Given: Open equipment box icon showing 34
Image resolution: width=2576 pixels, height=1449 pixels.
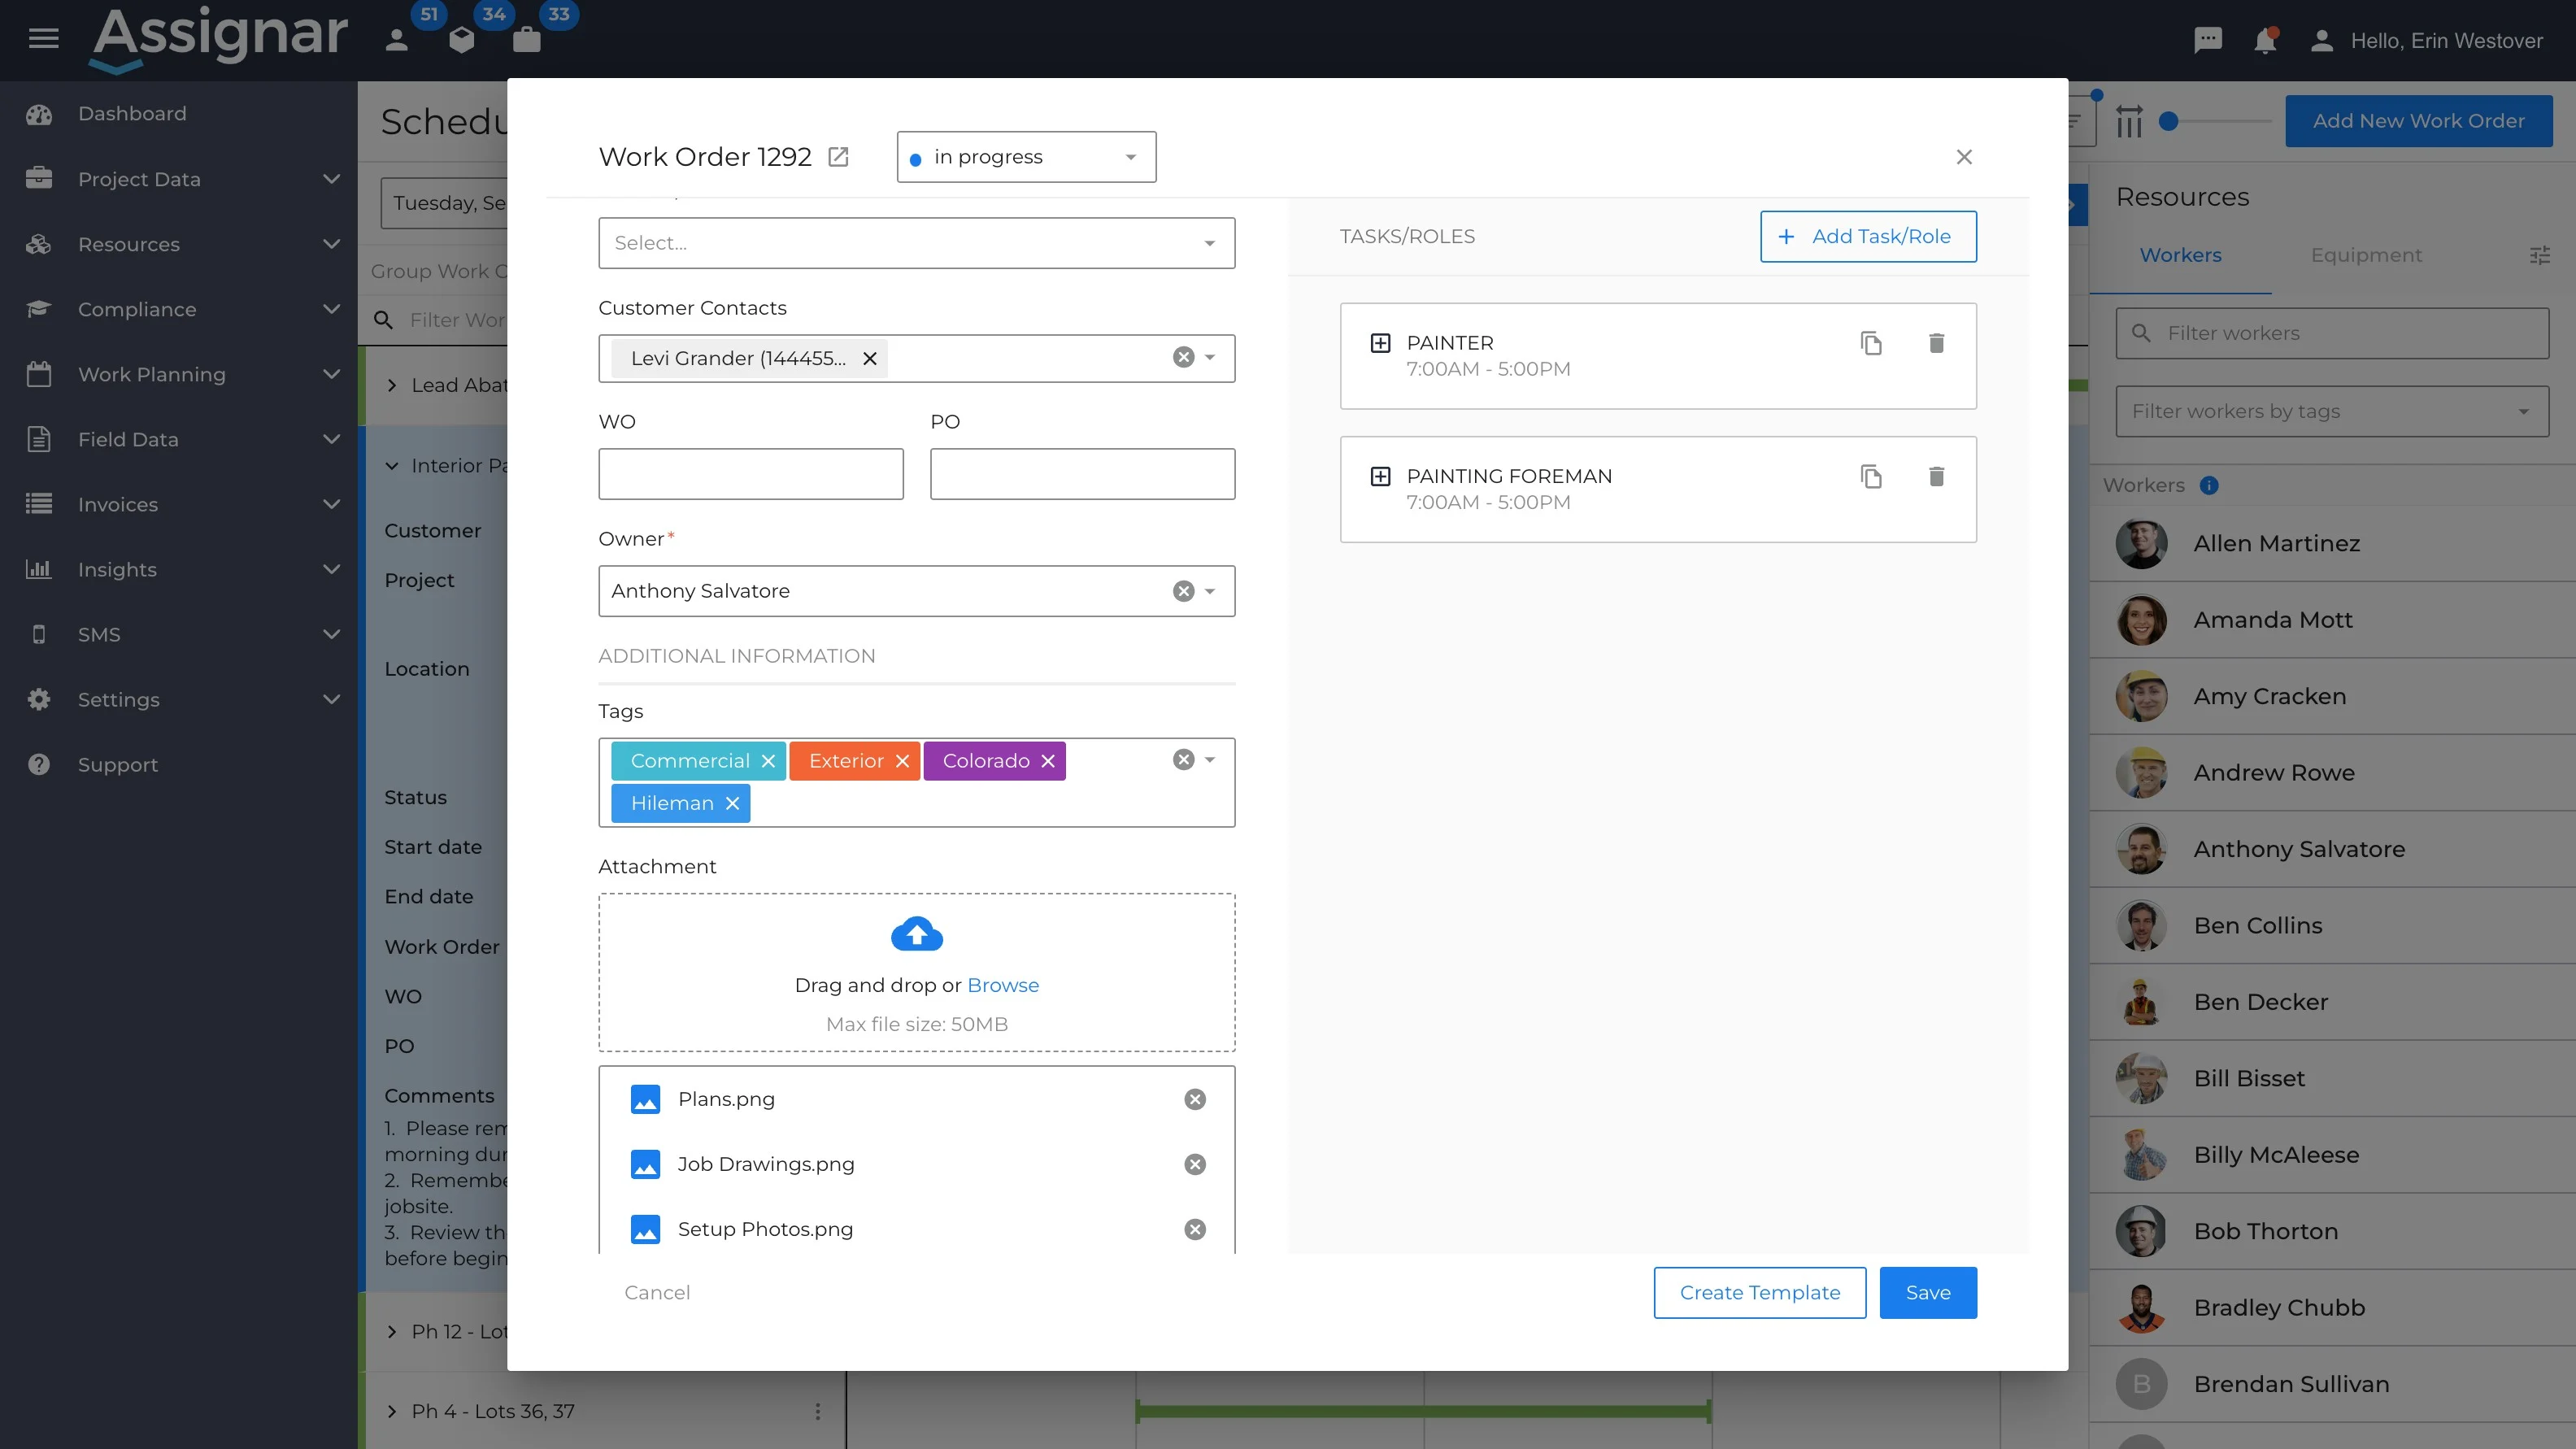Looking at the screenshot, I should coord(461,39).
